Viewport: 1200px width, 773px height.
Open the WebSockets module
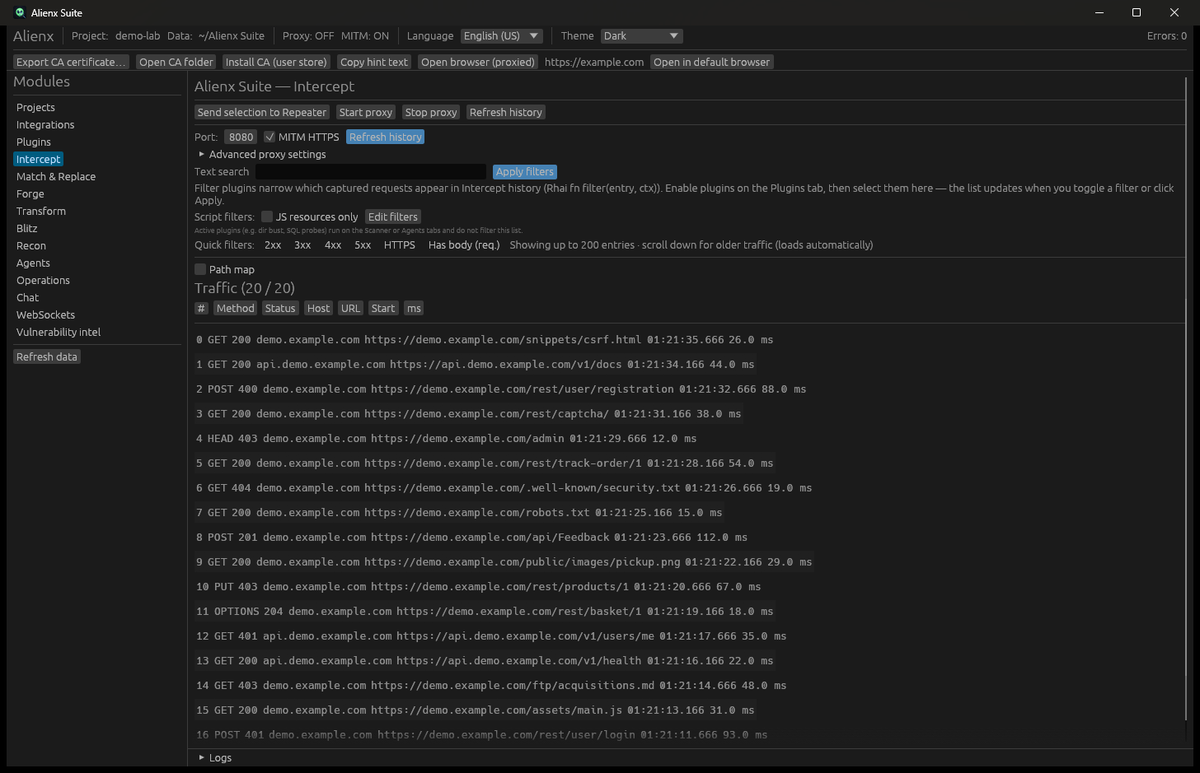click(46, 315)
